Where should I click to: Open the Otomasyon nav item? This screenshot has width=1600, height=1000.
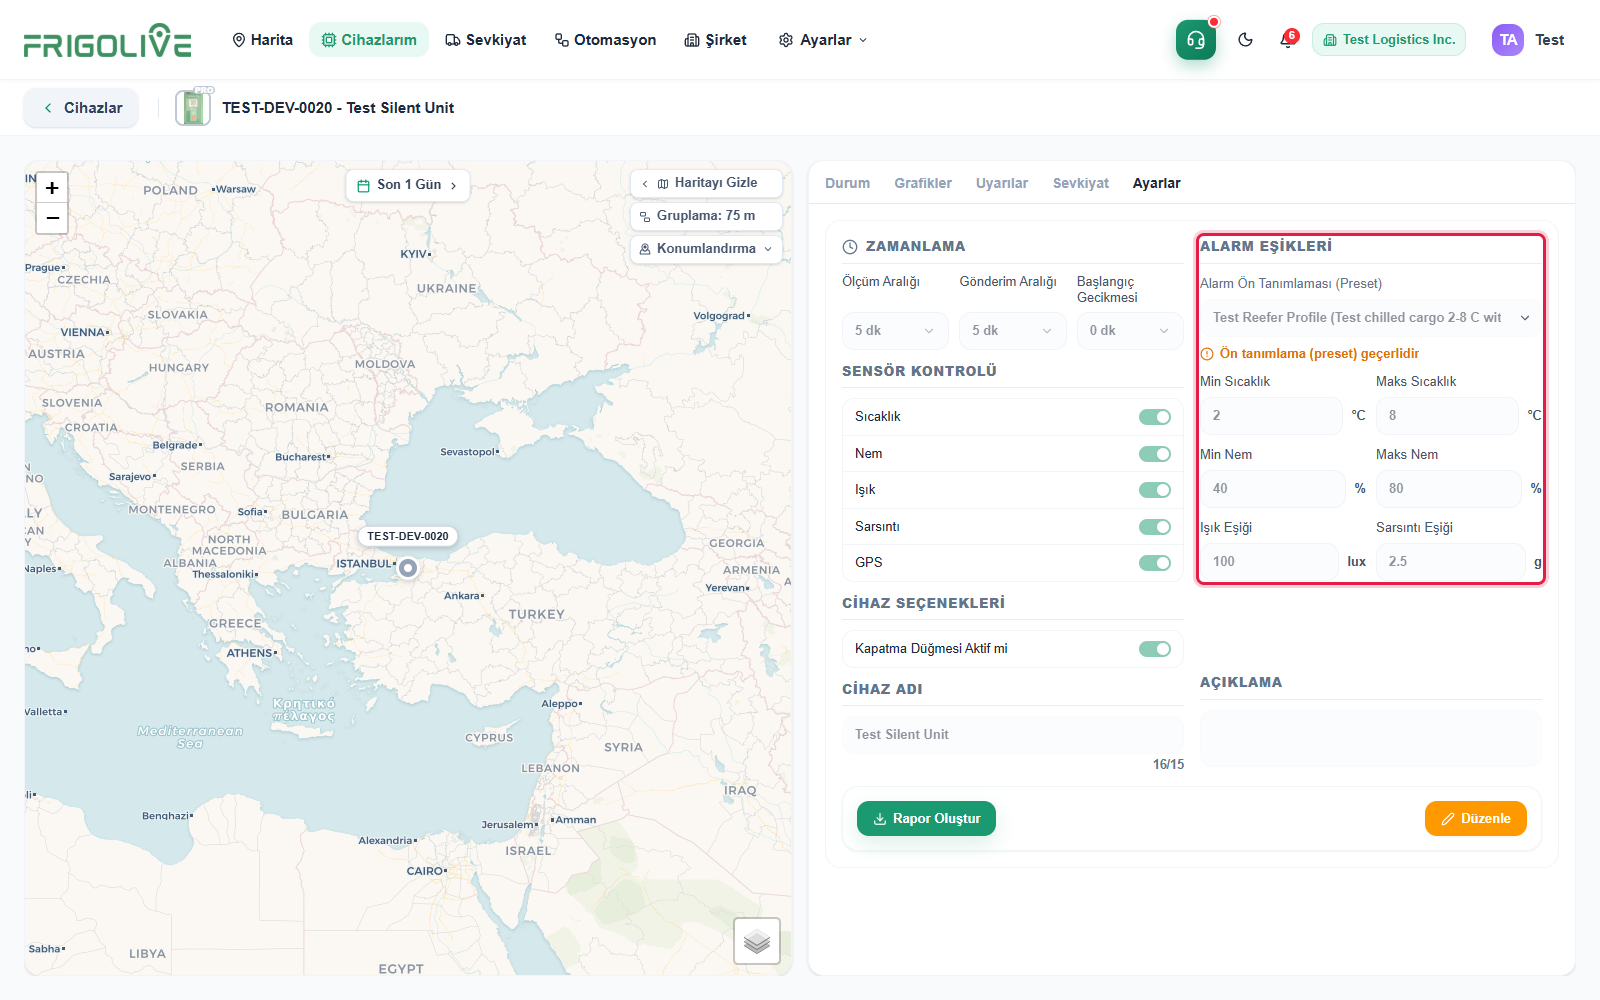pos(606,40)
